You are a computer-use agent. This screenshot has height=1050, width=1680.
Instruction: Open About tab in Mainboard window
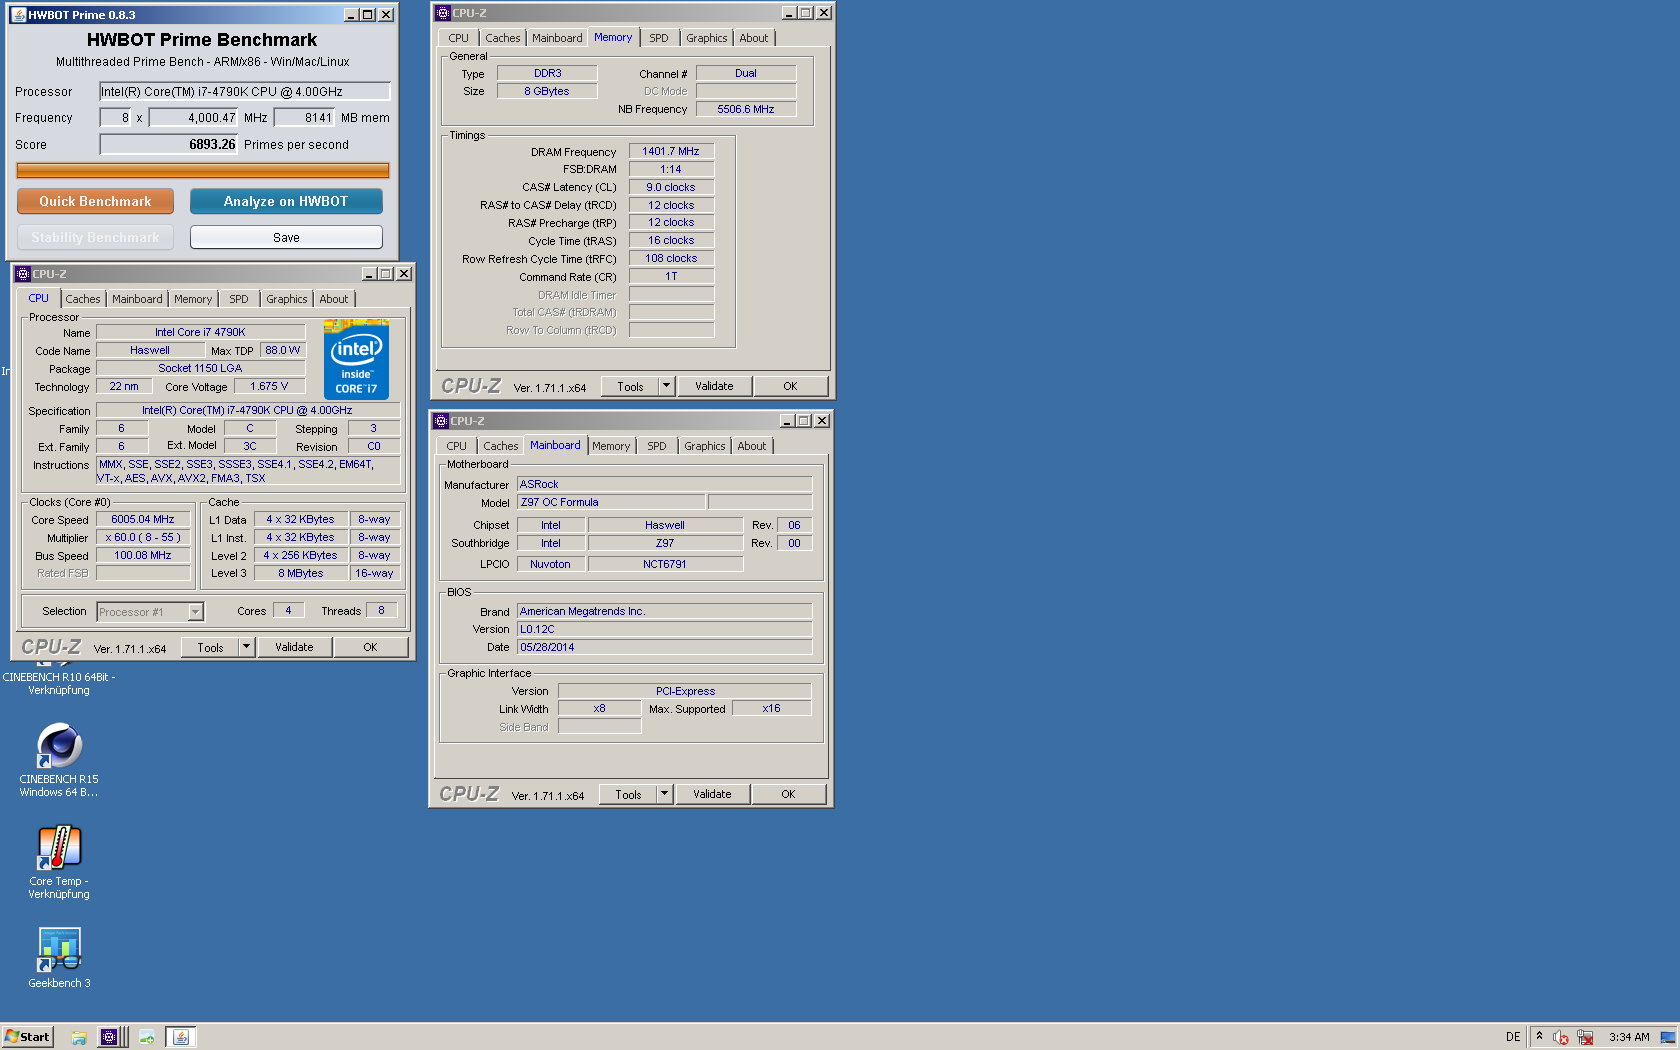[752, 446]
